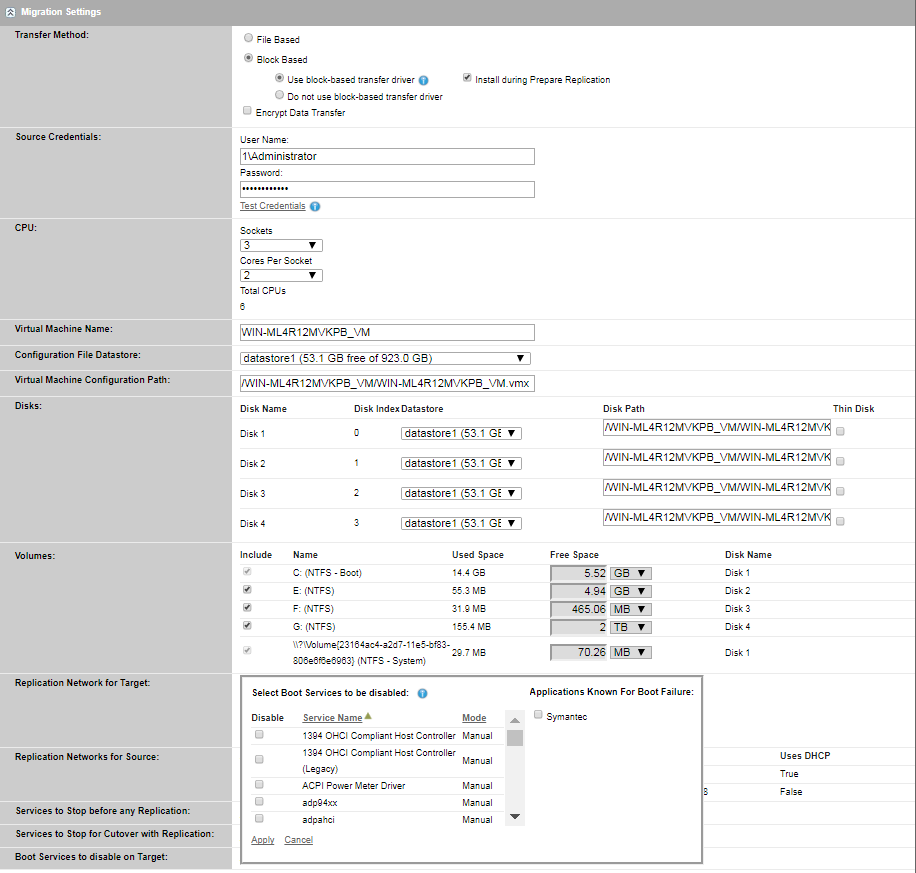
Task: Open the Cores Per Socket dropdown
Action: pyautogui.click(x=281, y=275)
